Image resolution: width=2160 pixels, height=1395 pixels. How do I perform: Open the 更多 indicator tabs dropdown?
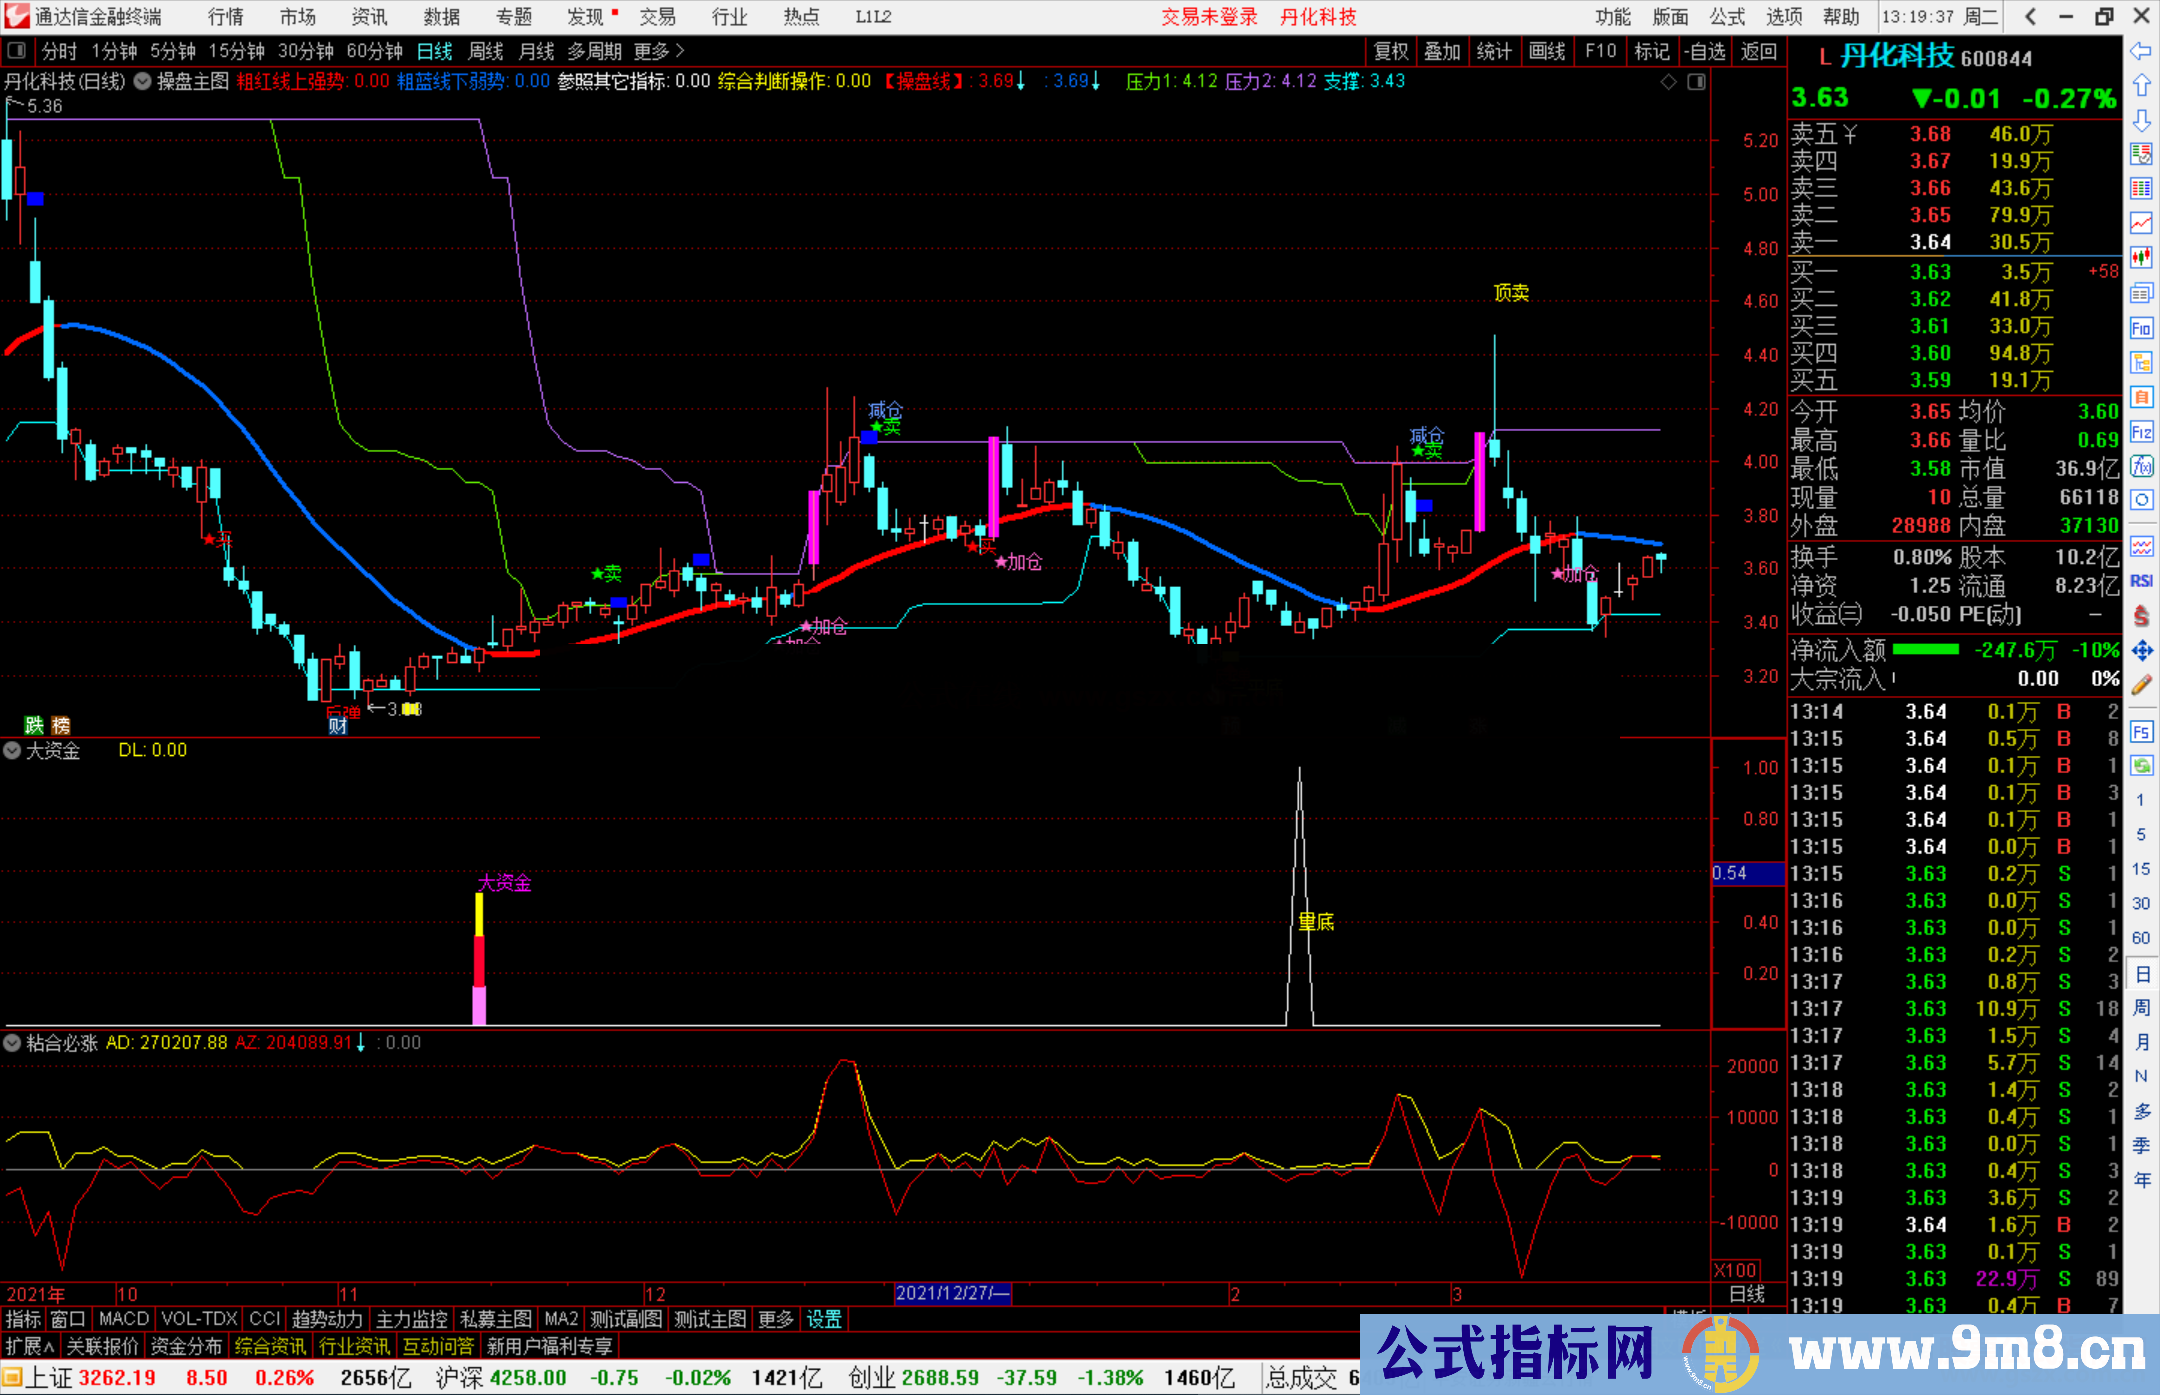point(775,1319)
